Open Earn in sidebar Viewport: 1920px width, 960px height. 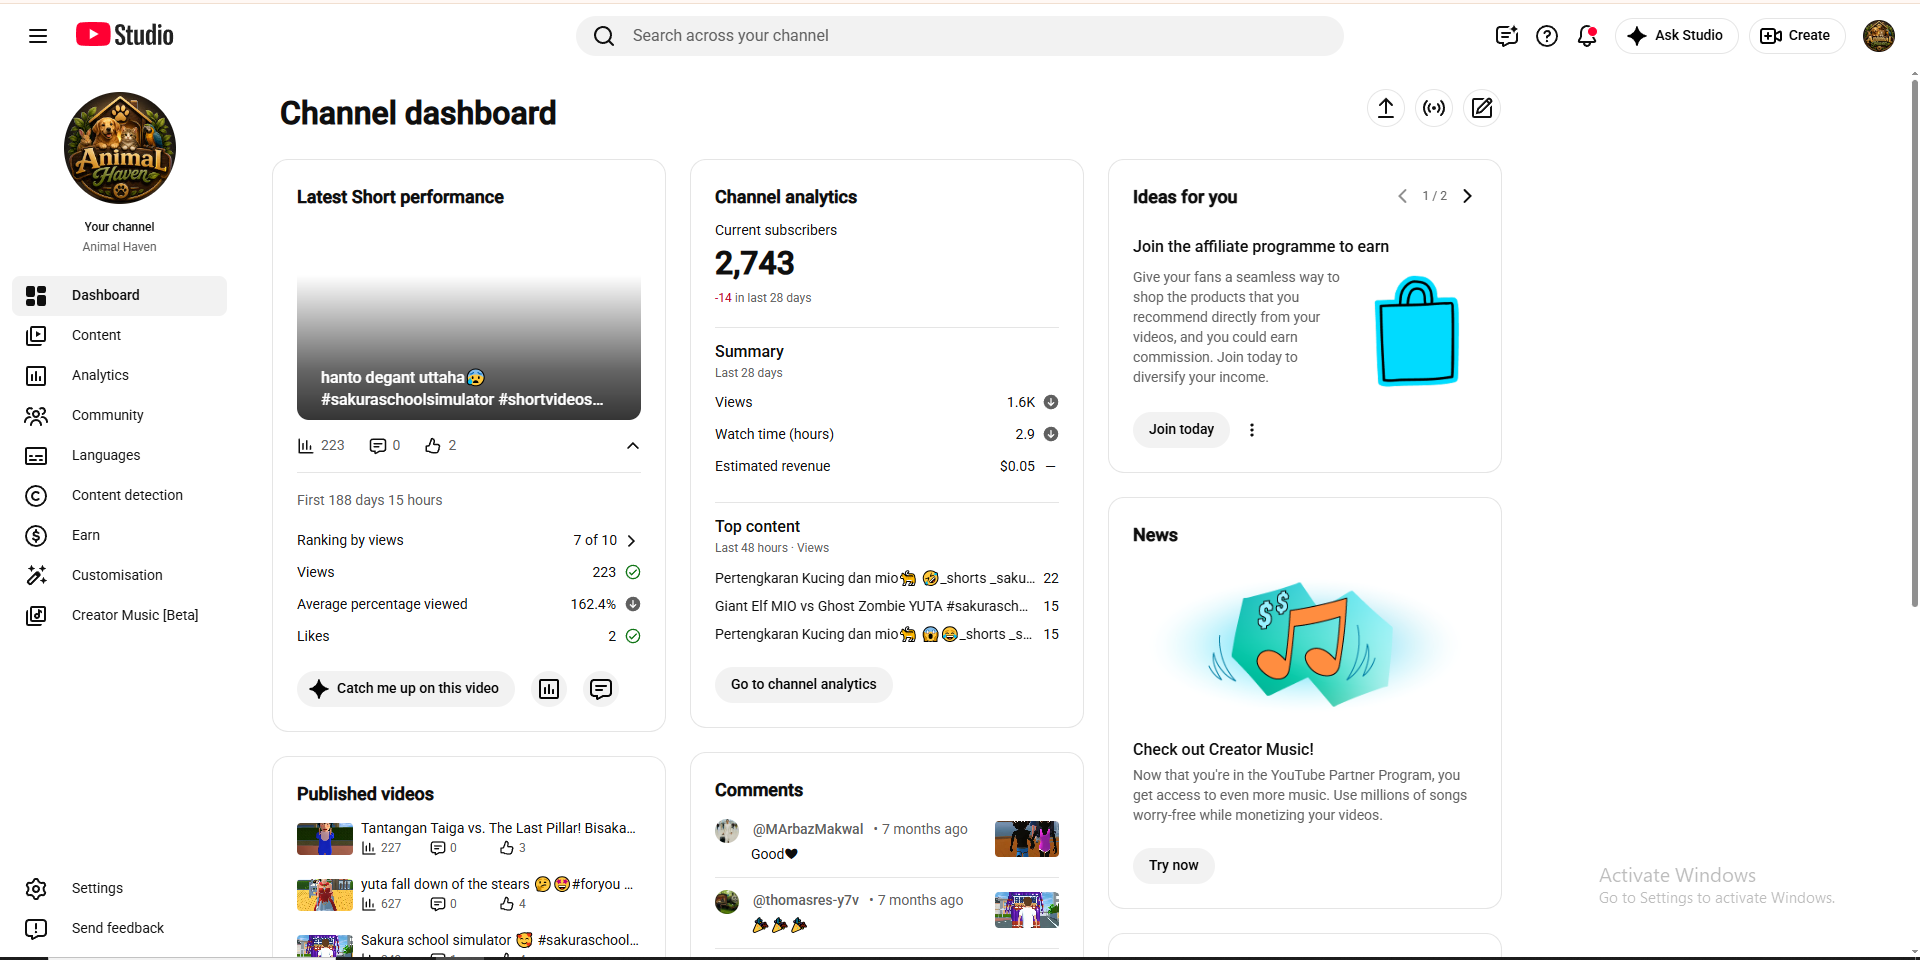[x=120, y=536]
